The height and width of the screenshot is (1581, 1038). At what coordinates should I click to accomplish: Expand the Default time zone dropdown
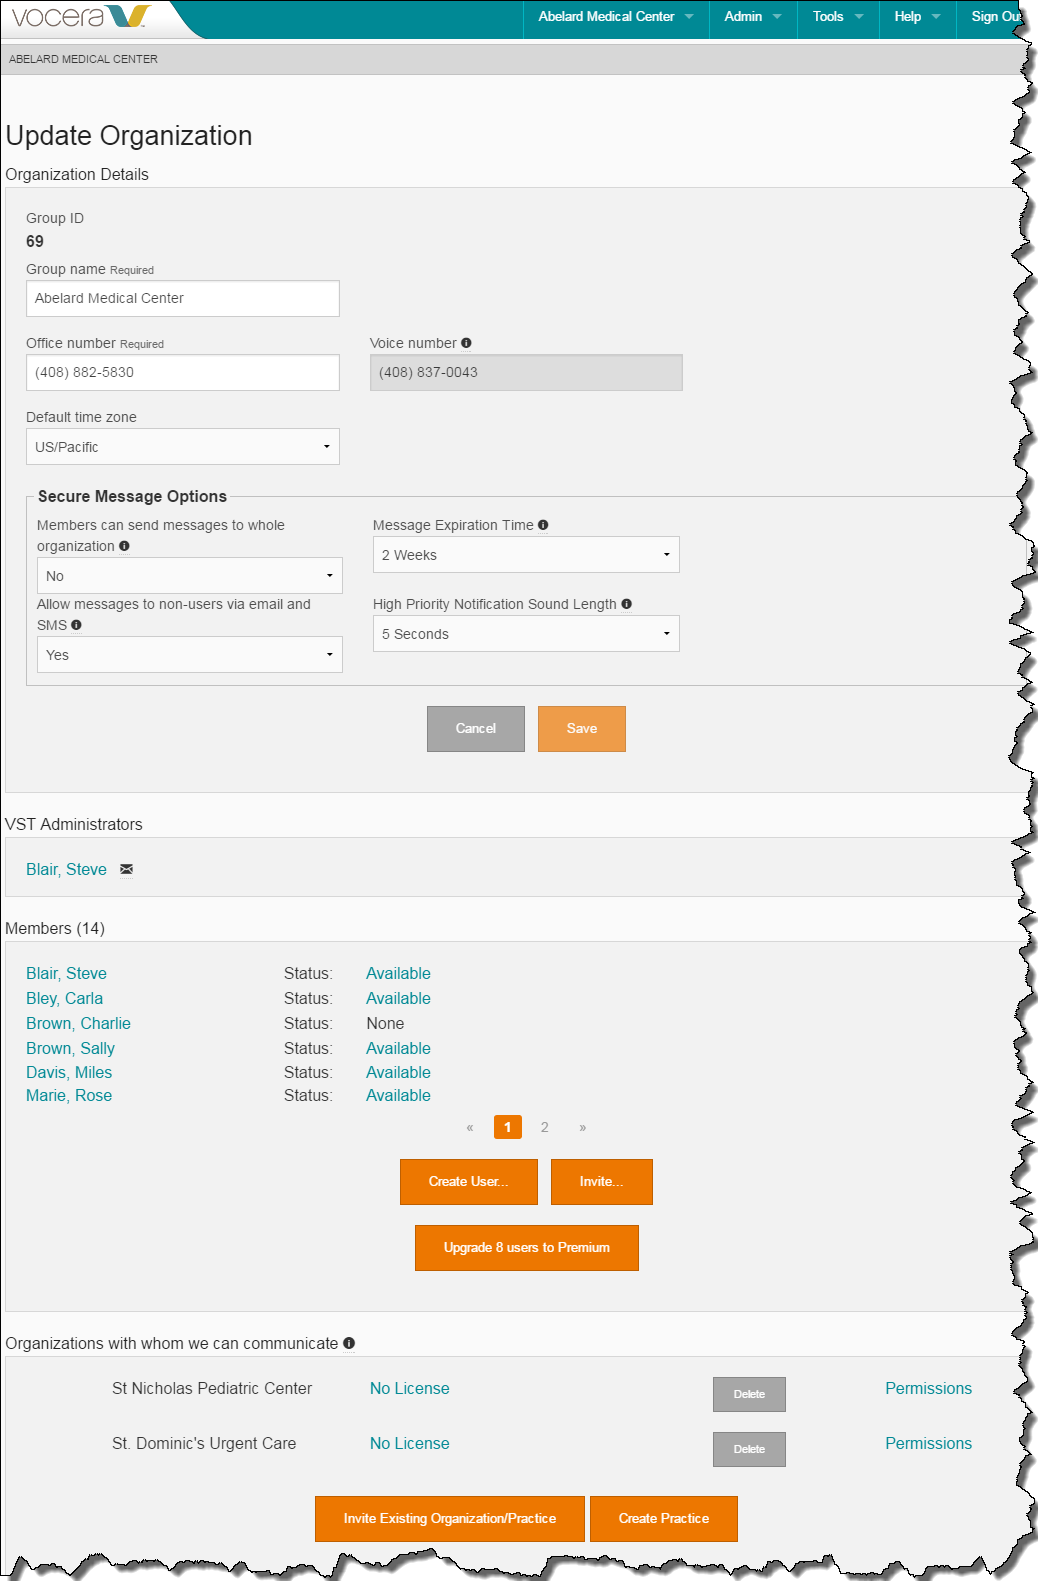[x=183, y=447]
